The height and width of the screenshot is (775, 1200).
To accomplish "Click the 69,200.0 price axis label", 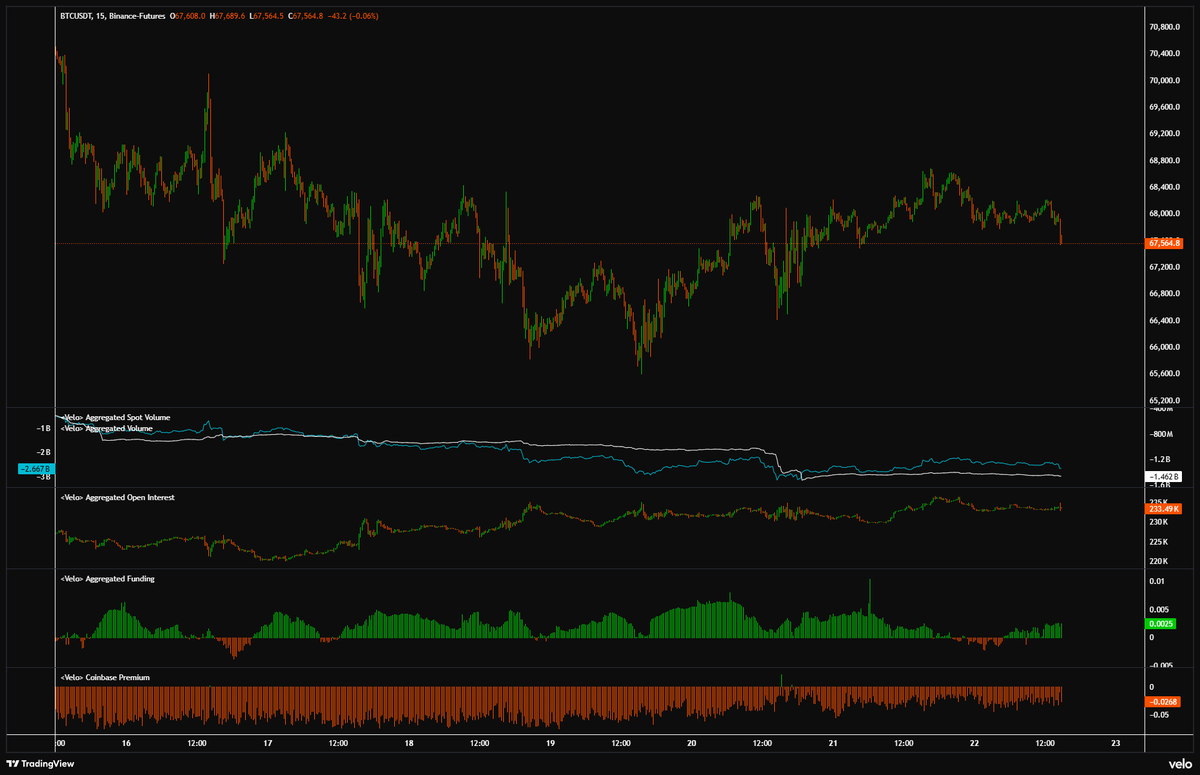I will [x=1165, y=134].
